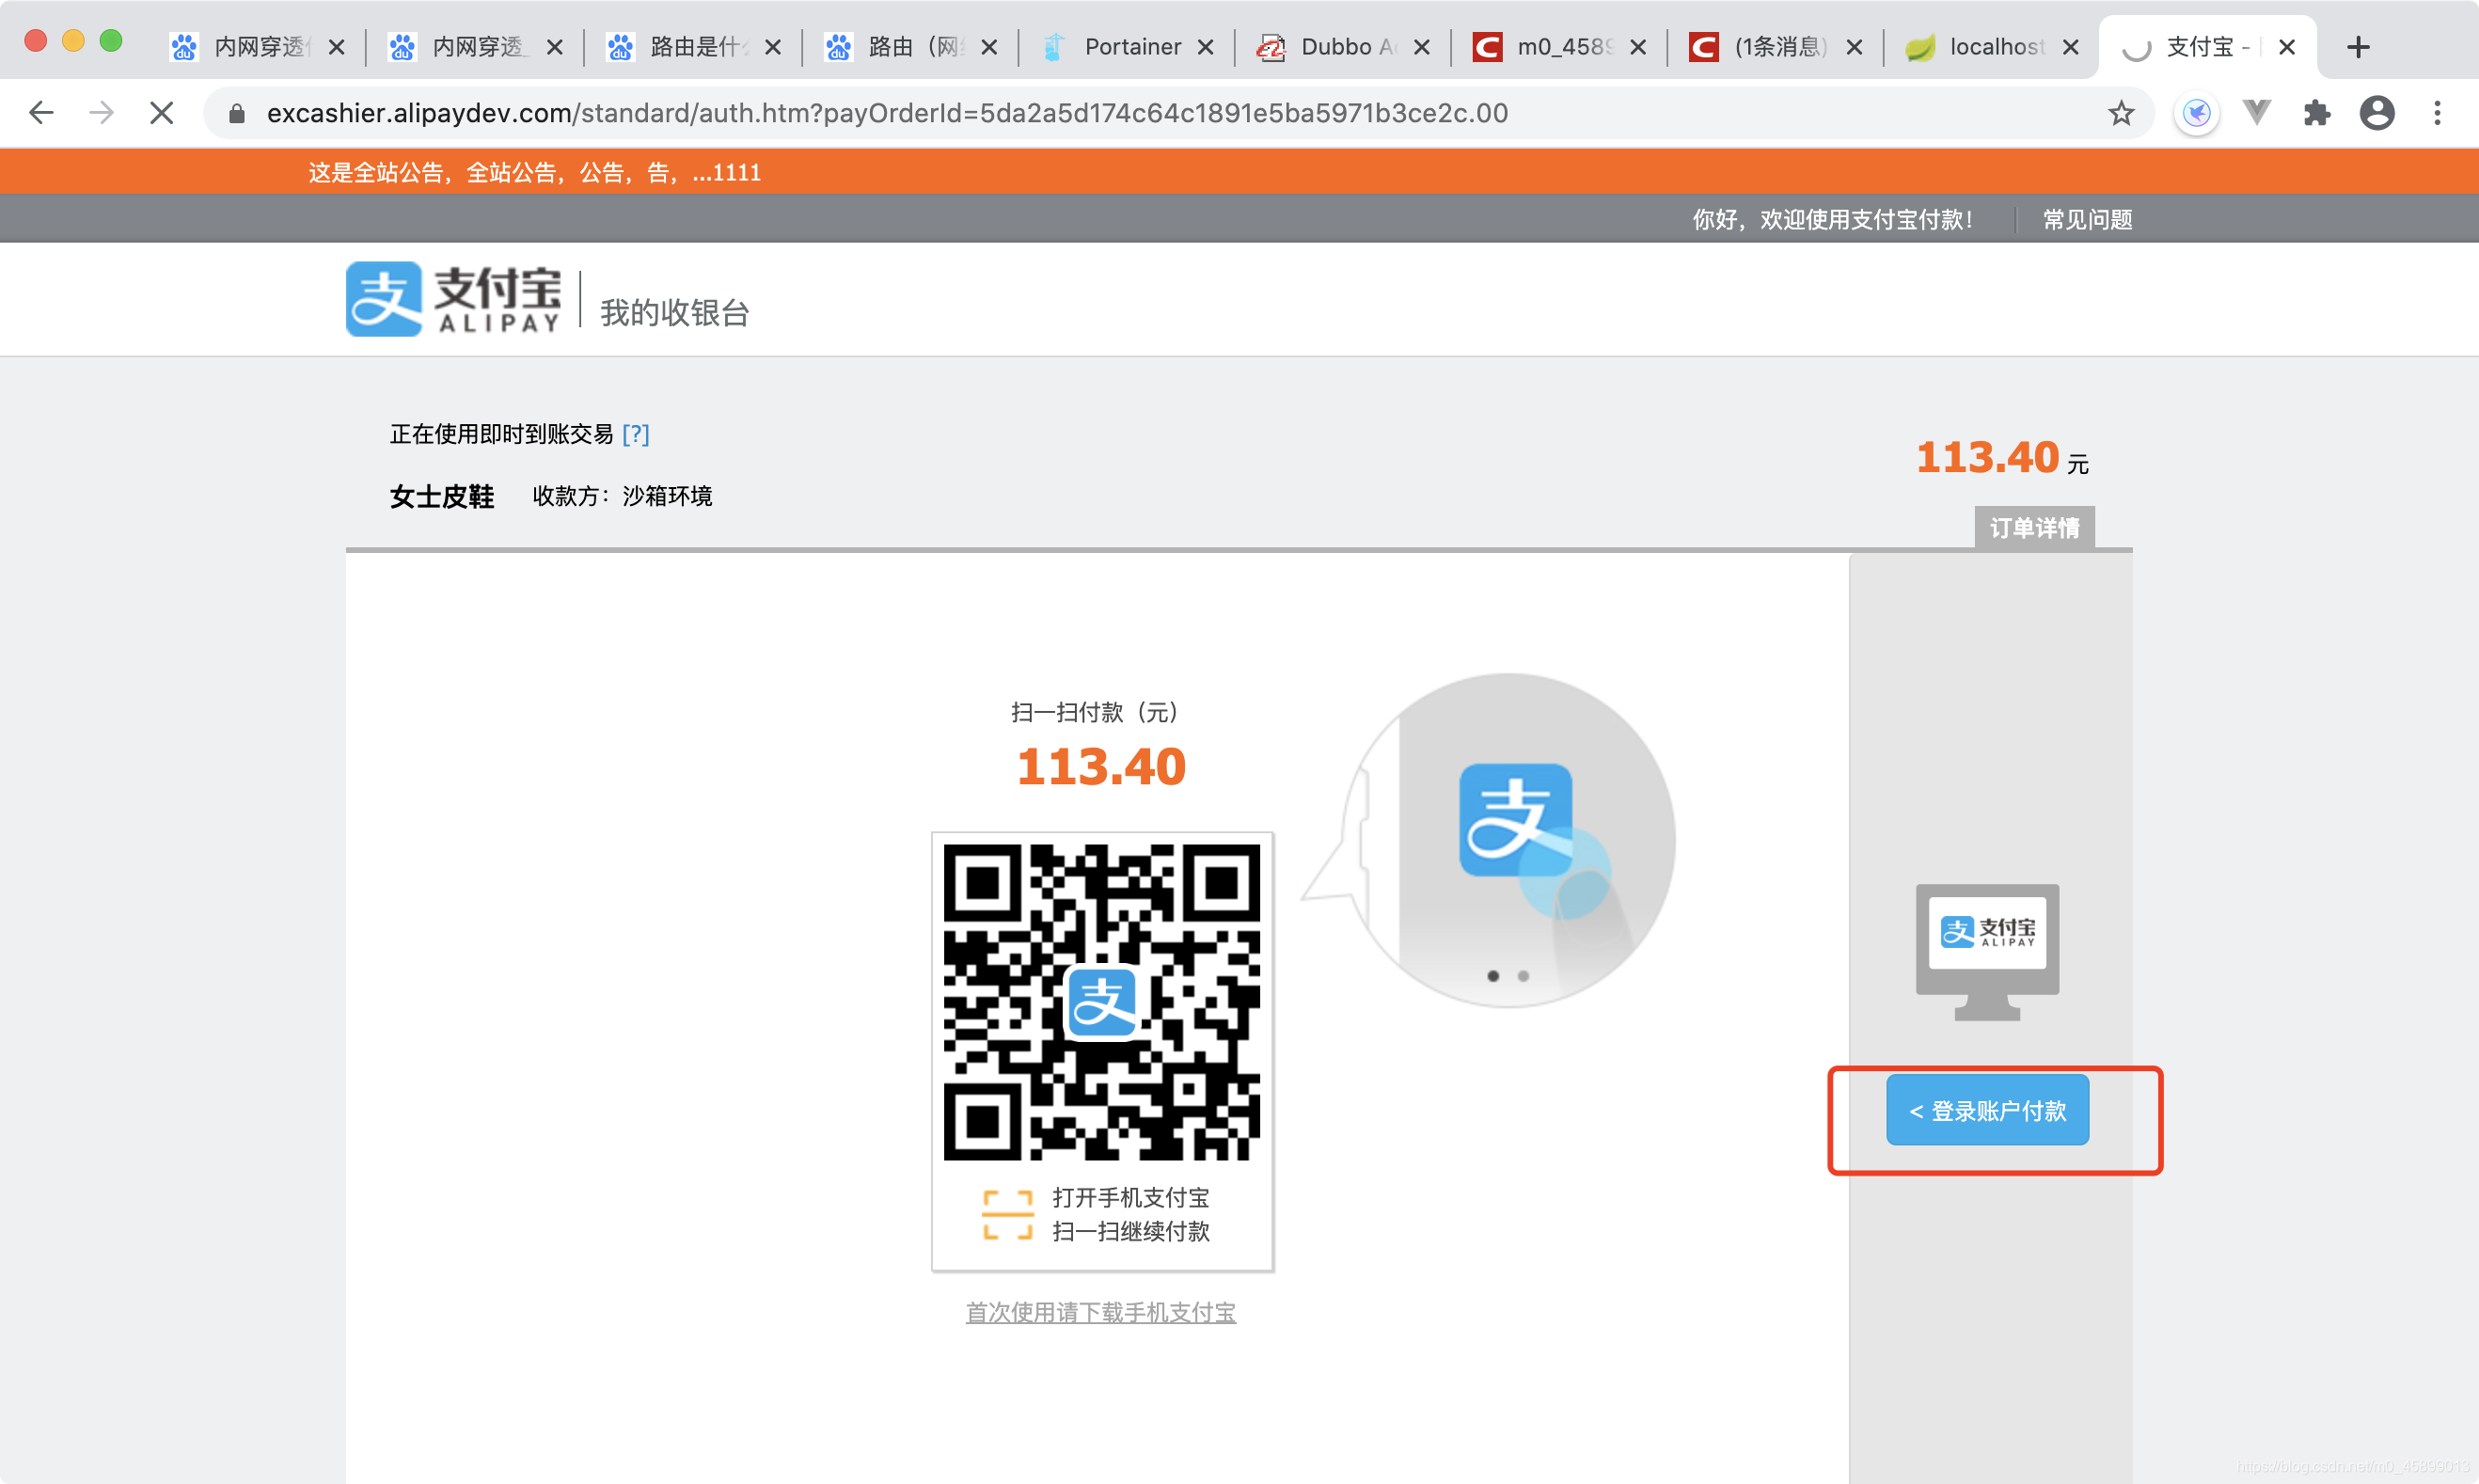Click the 收款方：沙箱环境 payee text
2479x1484 pixels.
pyautogui.click(x=622, y=496)
